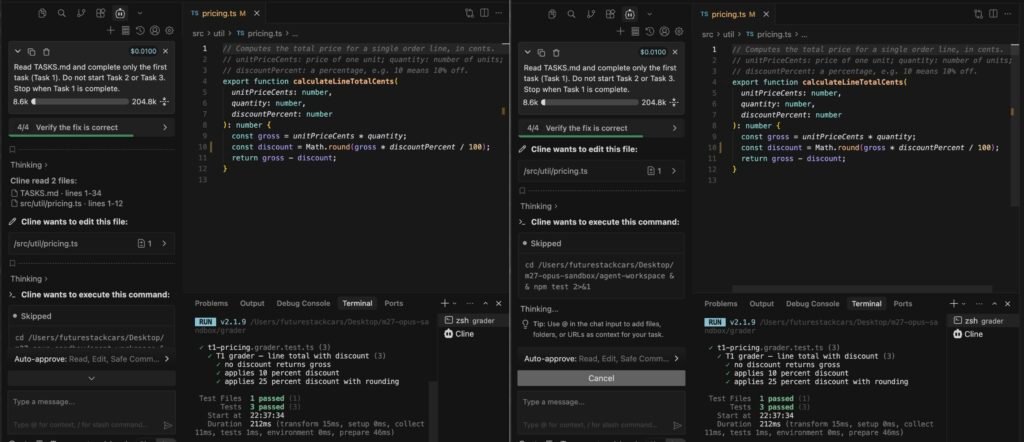1024x442 pixels.
Task: Close pricing.ts tab in left window
Action: [x=256, y=13]
